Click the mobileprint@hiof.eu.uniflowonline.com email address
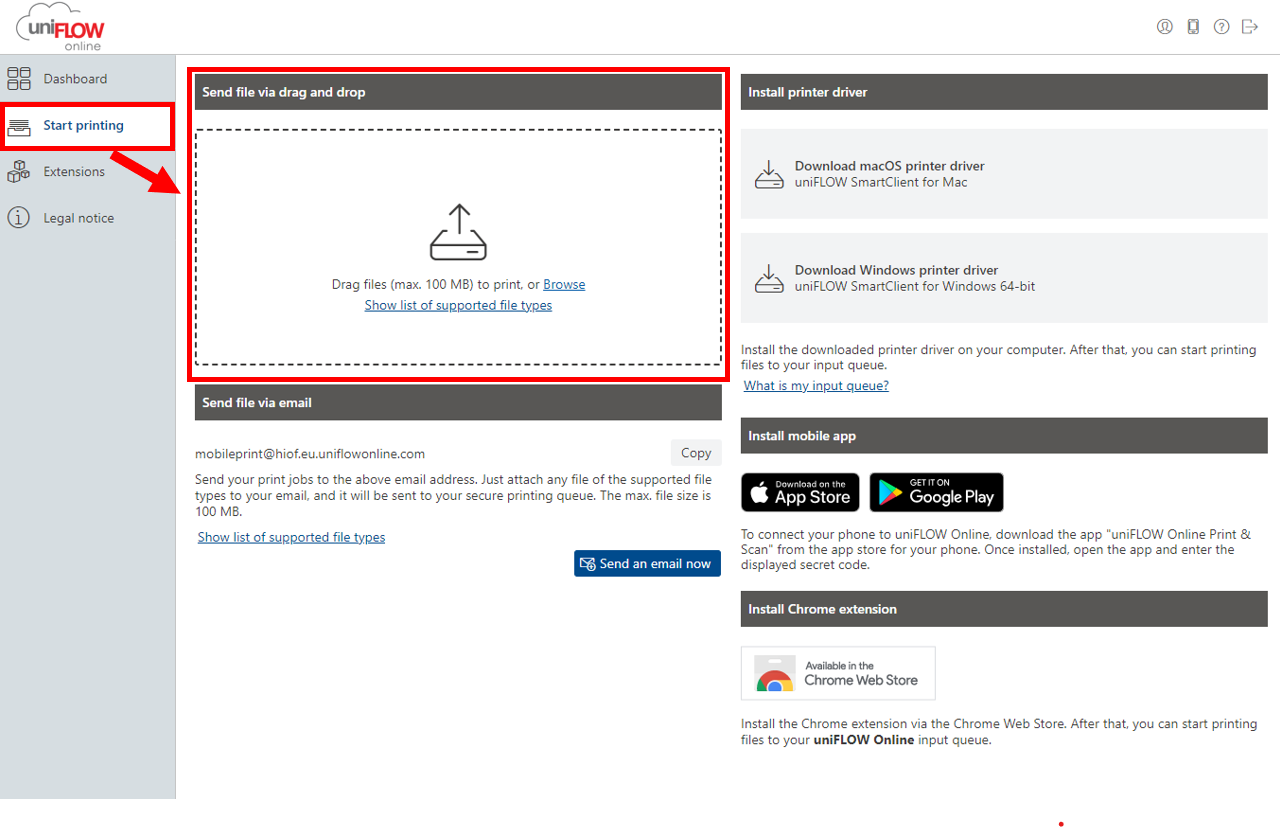 [310, 454]
